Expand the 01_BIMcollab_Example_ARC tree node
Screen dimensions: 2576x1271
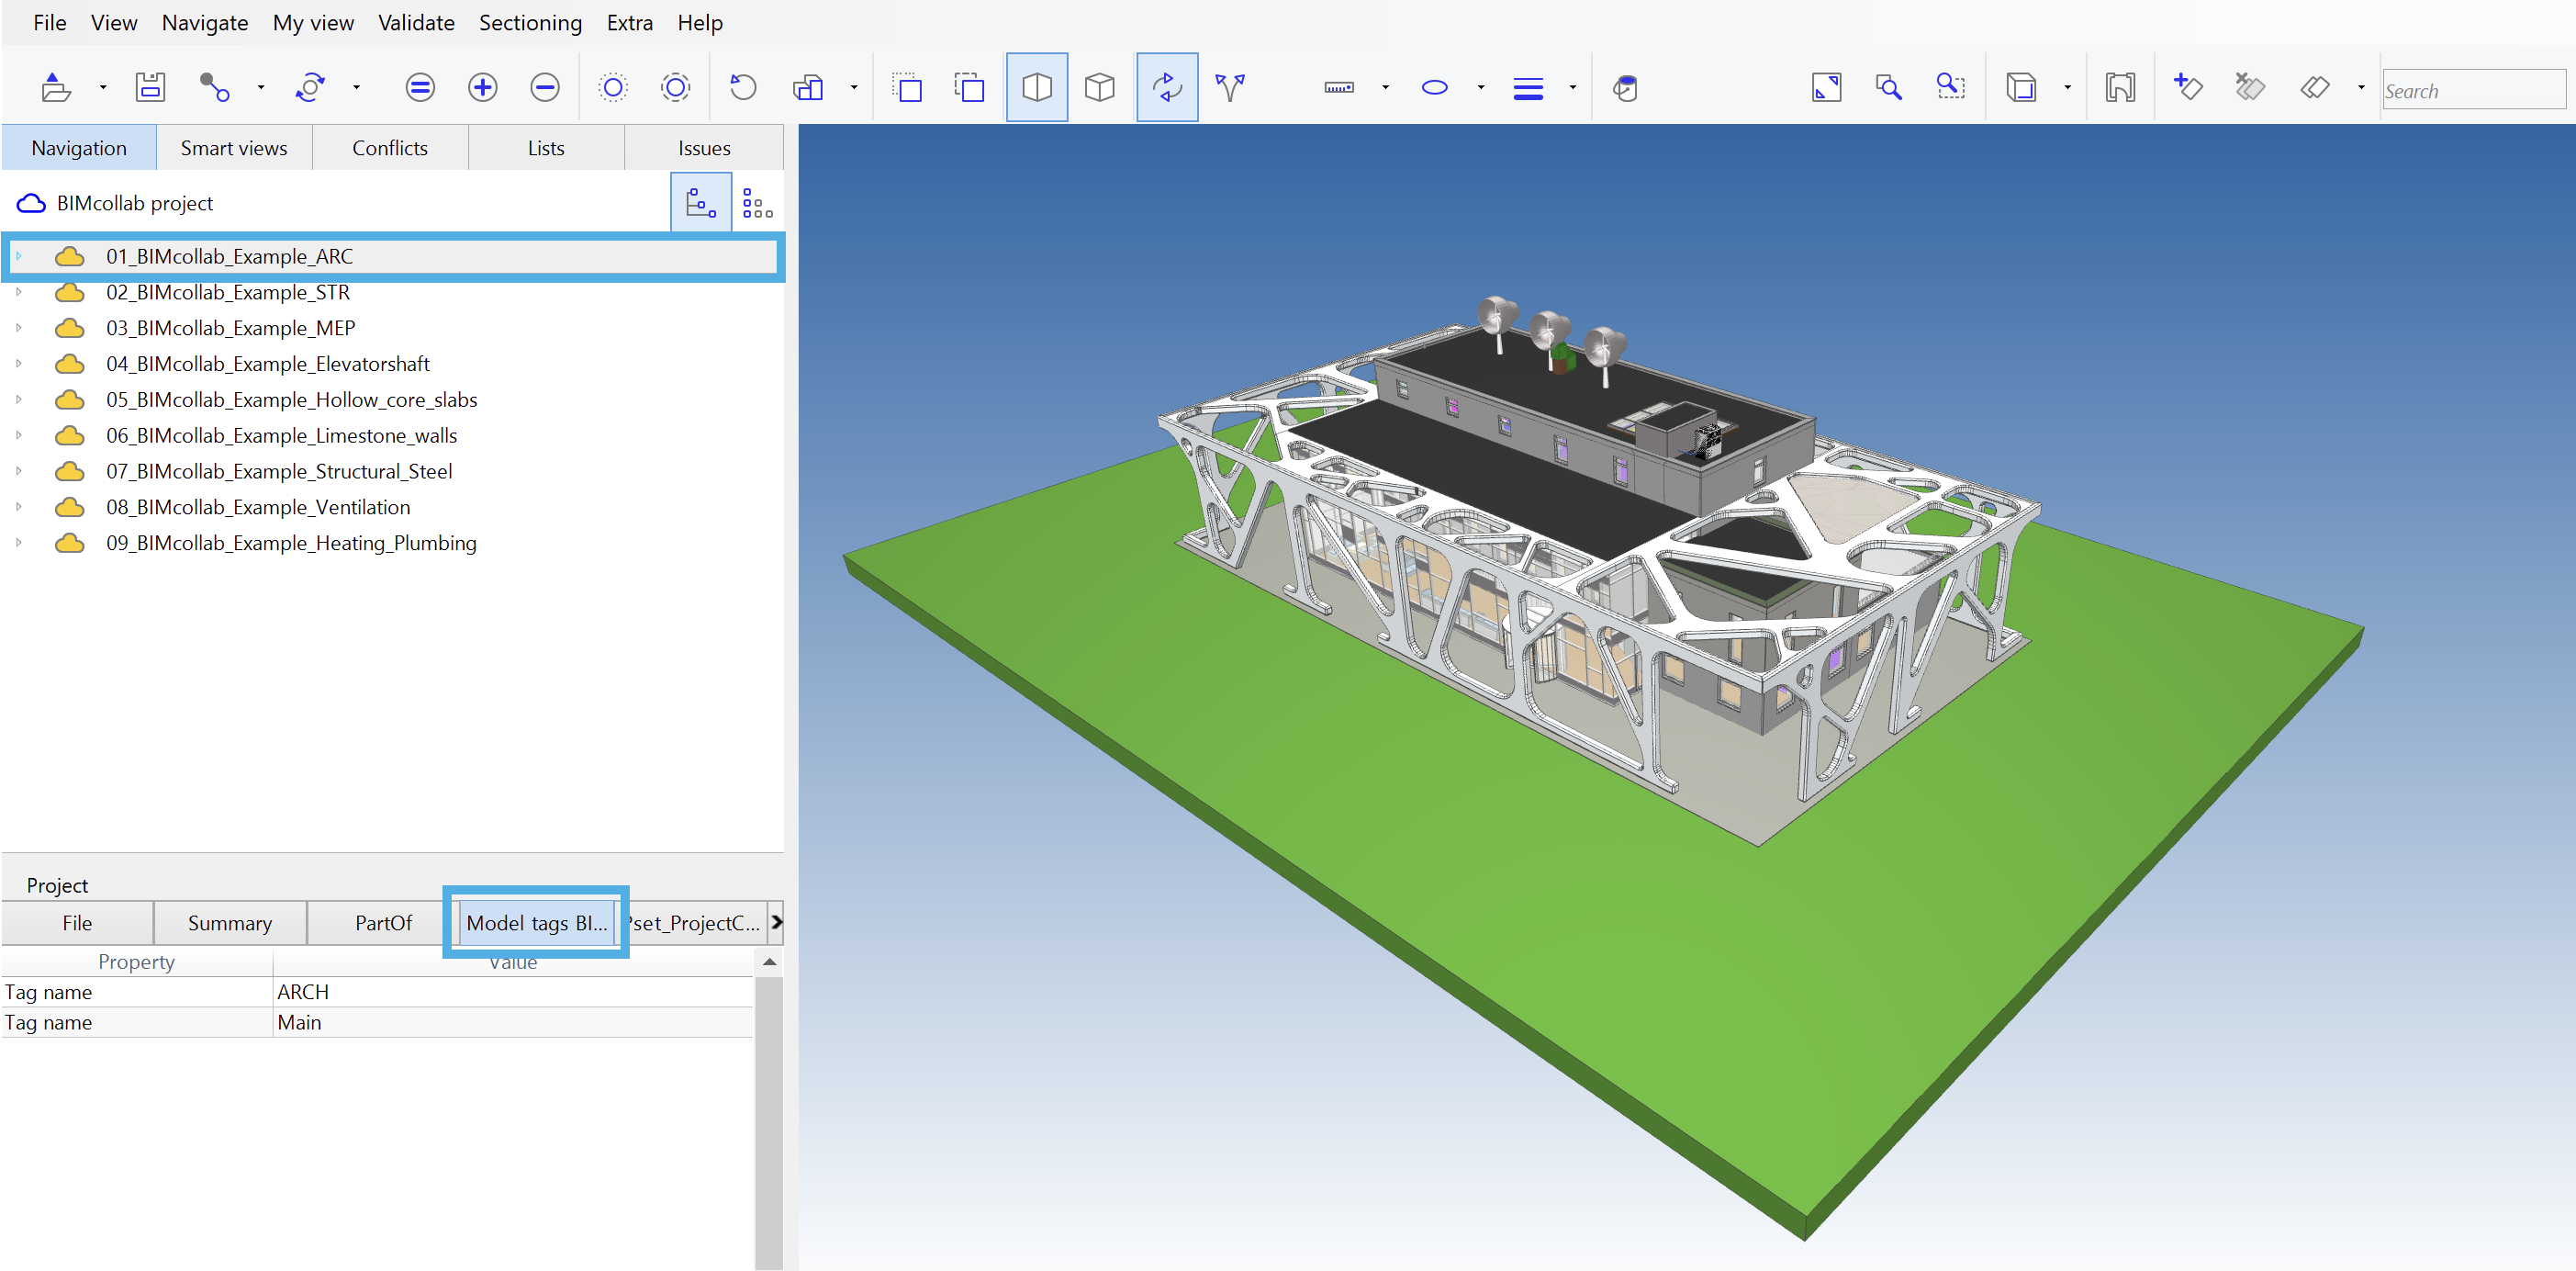point(18,256)
